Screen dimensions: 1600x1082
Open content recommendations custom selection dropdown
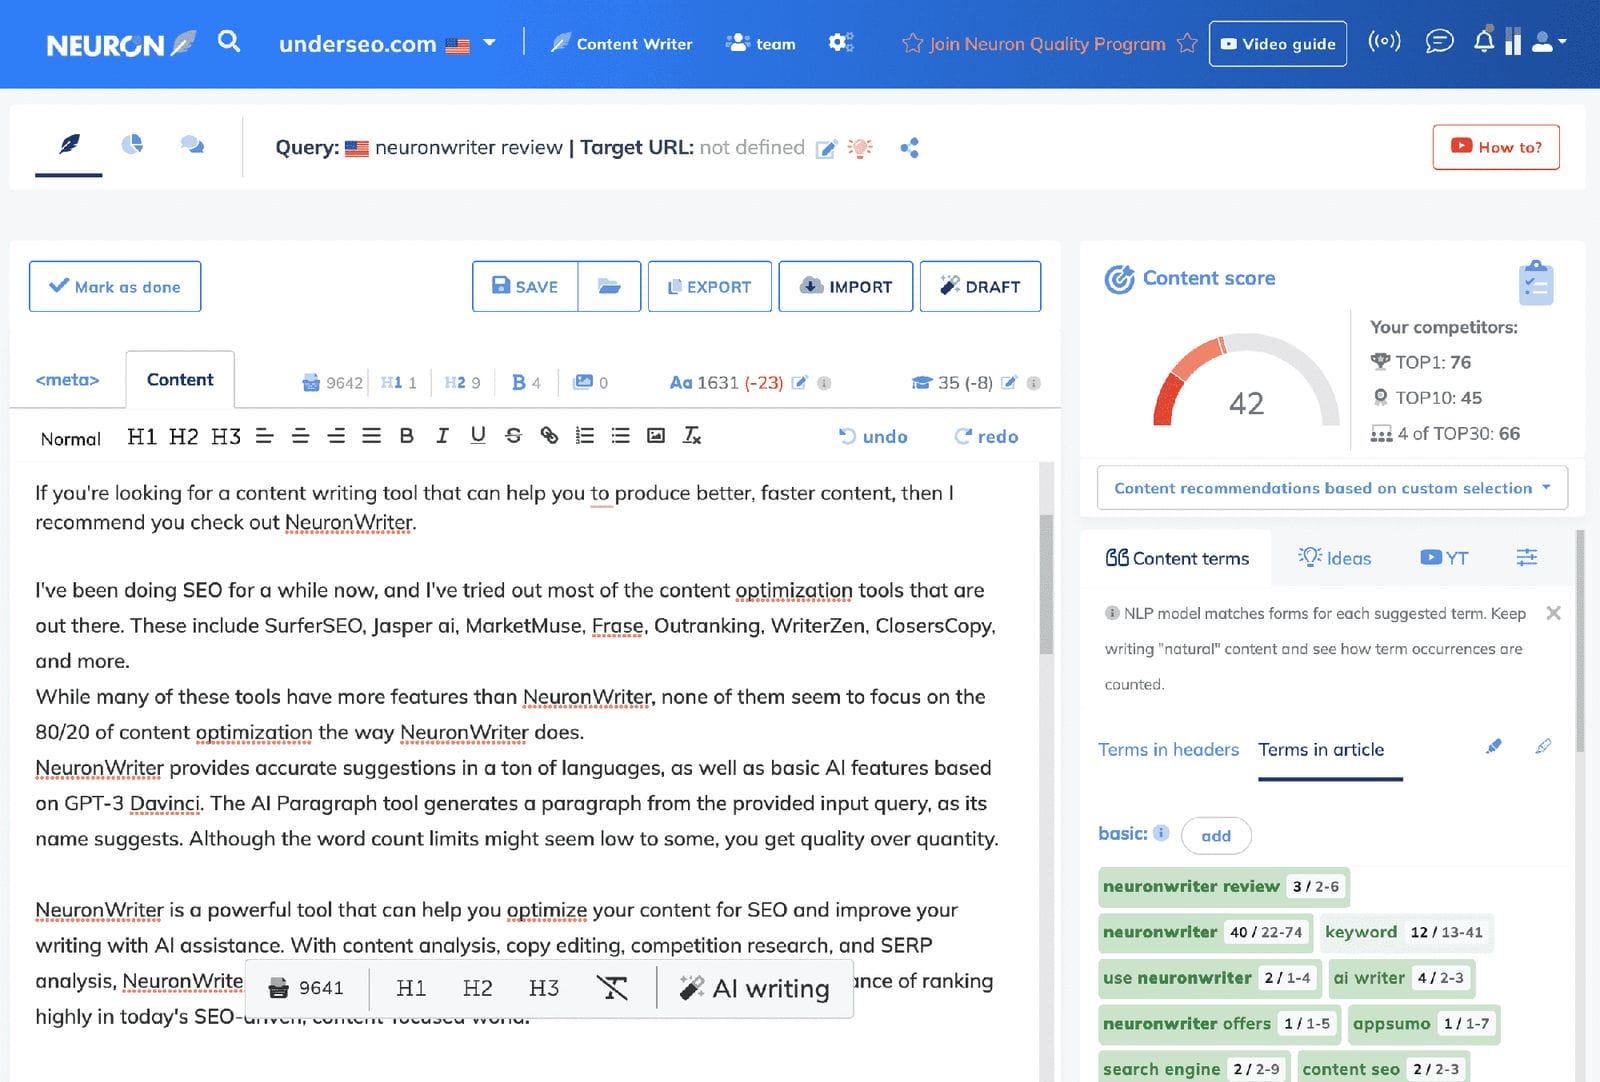coord(1331,488)
